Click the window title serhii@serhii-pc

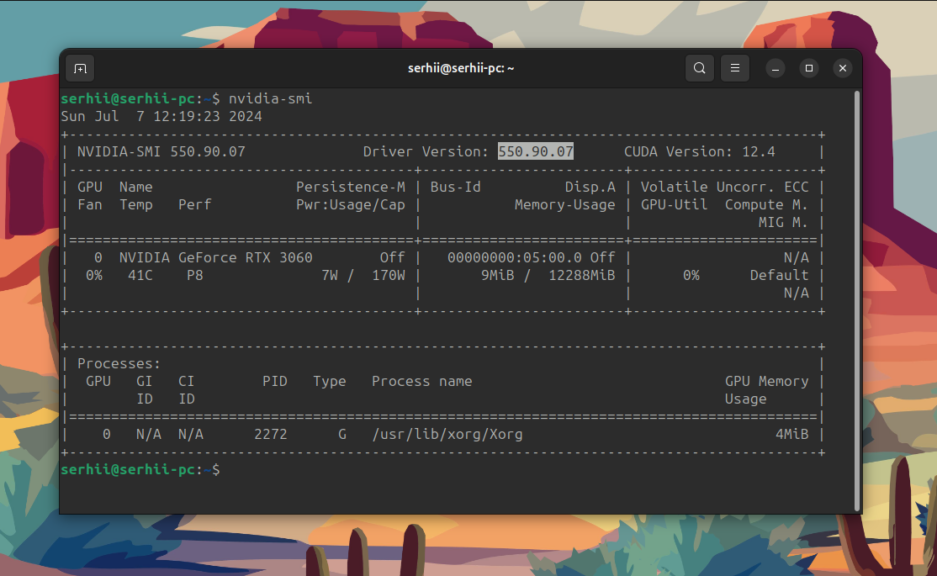pyautogui.click(x=461, y=68)
